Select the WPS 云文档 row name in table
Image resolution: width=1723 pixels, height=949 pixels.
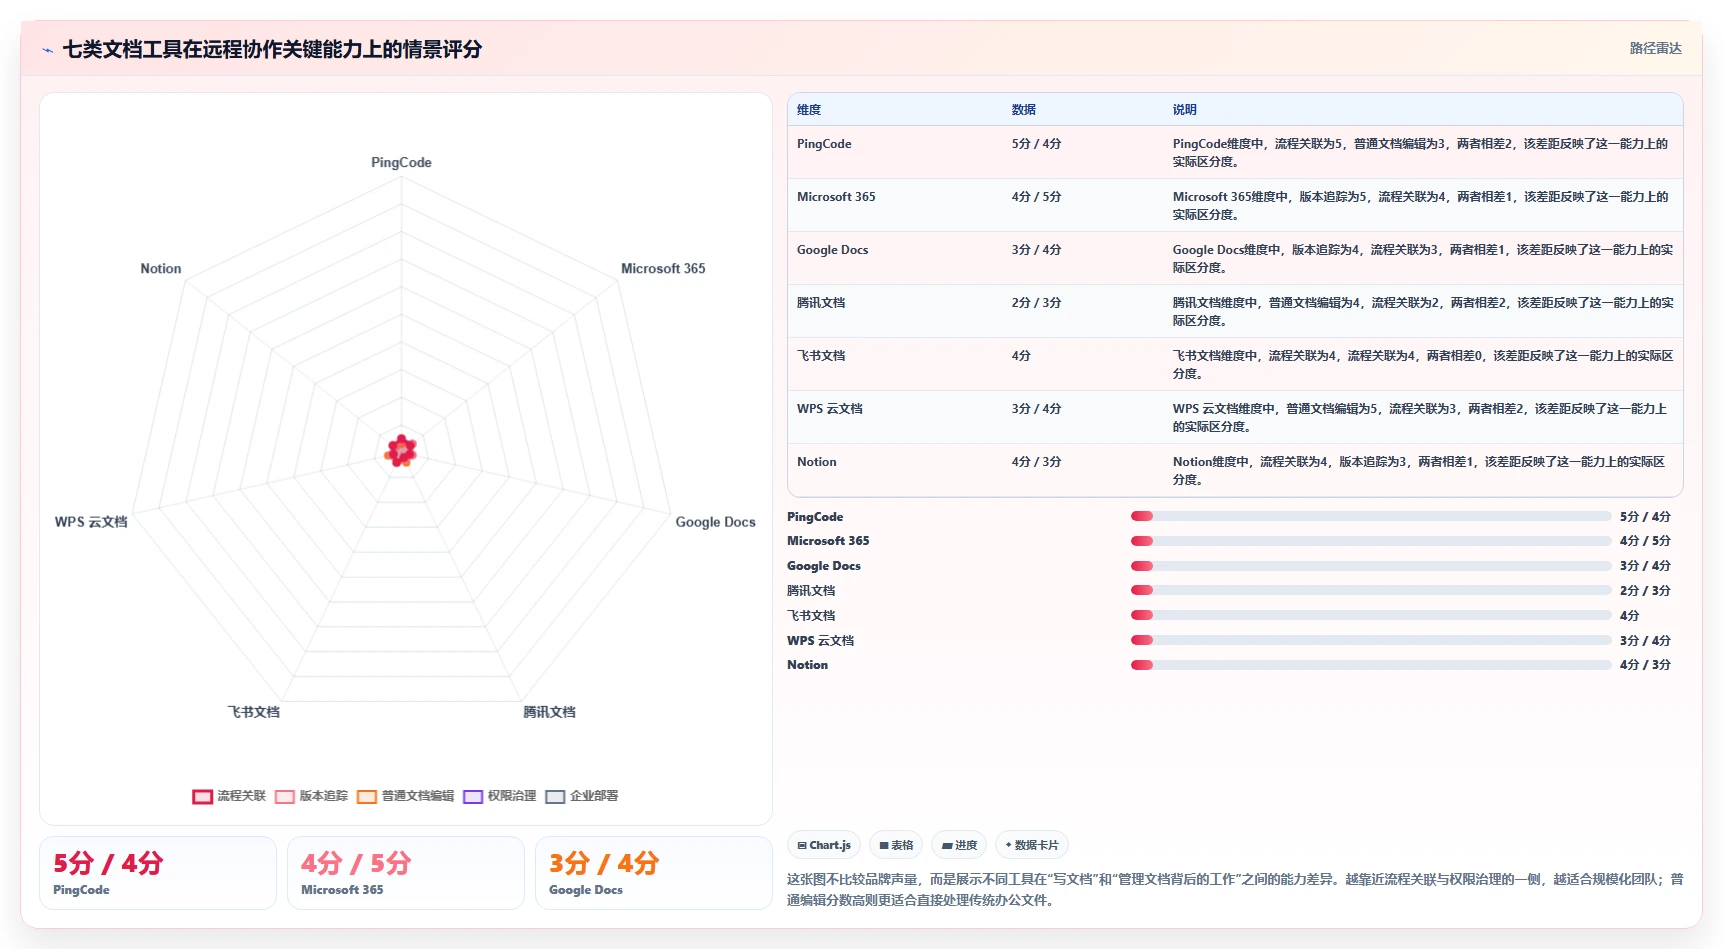tap(830, 409)
